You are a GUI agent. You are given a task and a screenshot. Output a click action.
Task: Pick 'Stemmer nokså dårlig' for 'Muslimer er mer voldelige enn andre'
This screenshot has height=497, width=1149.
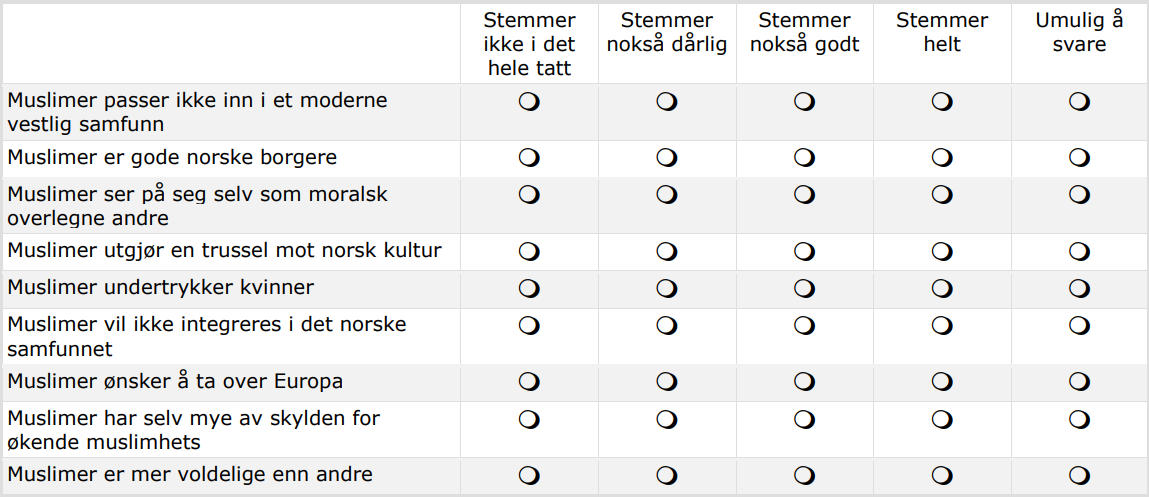tap(666, 475)
